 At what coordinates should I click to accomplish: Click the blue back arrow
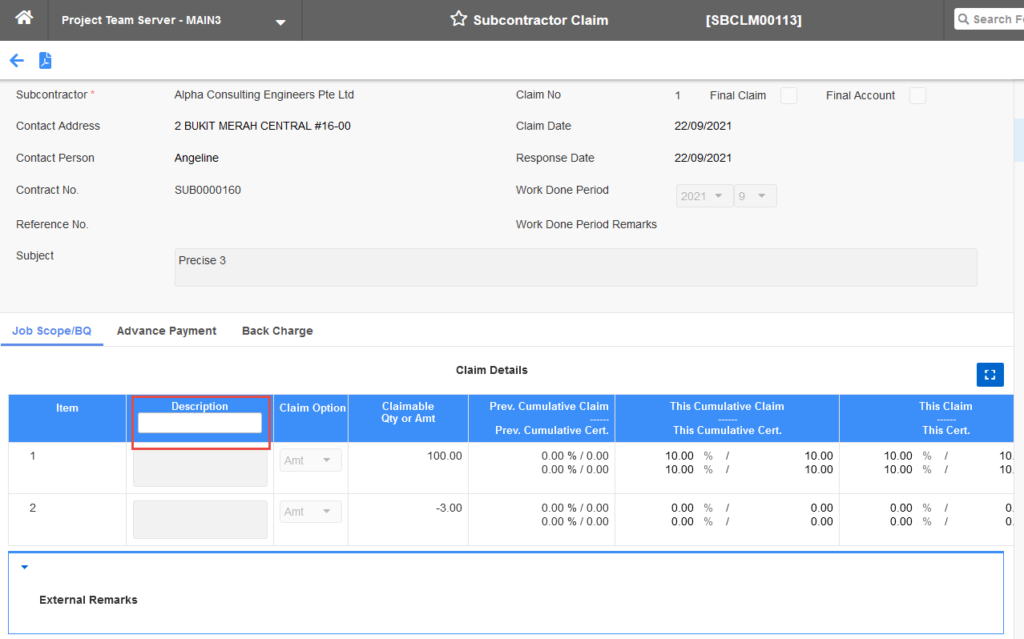pos(16,60)
